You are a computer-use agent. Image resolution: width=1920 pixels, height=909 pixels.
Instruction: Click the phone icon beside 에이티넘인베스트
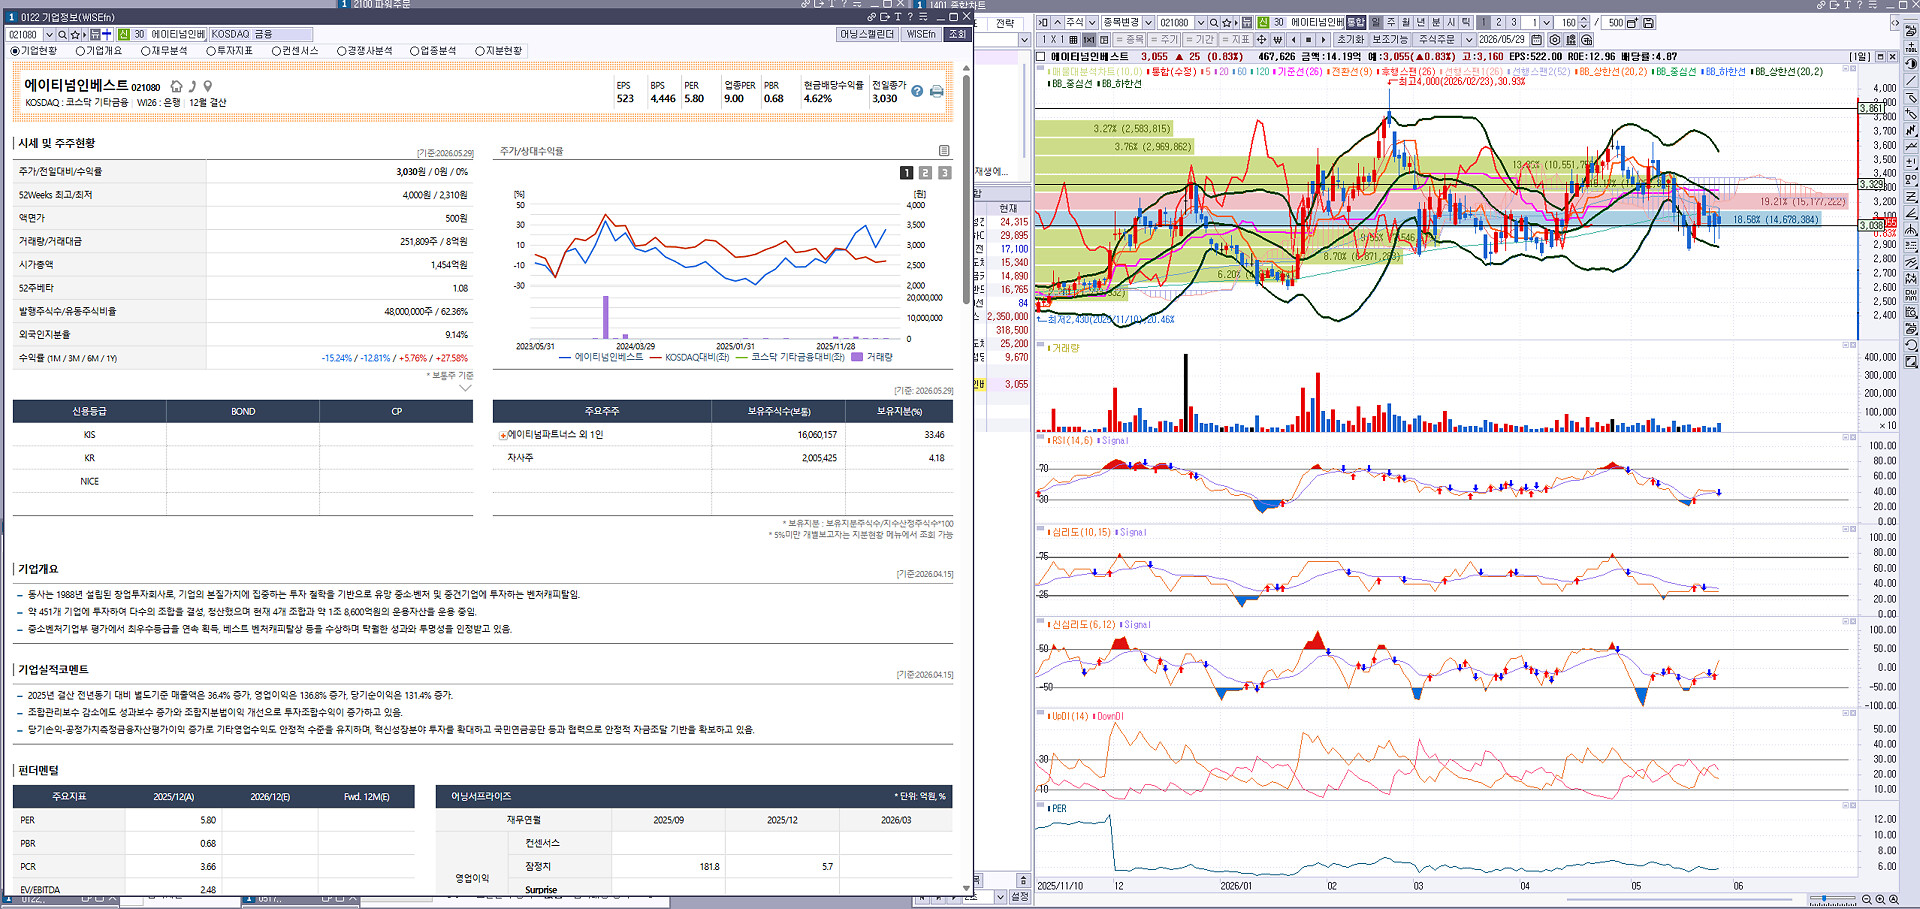tap(192, 86)
